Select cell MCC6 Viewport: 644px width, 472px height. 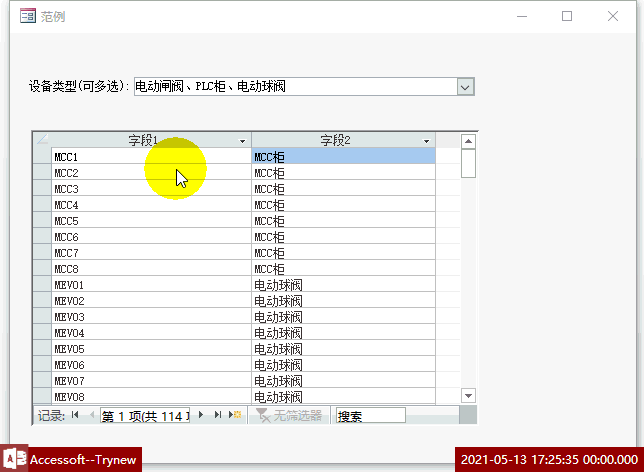click(x=151, y=237)
